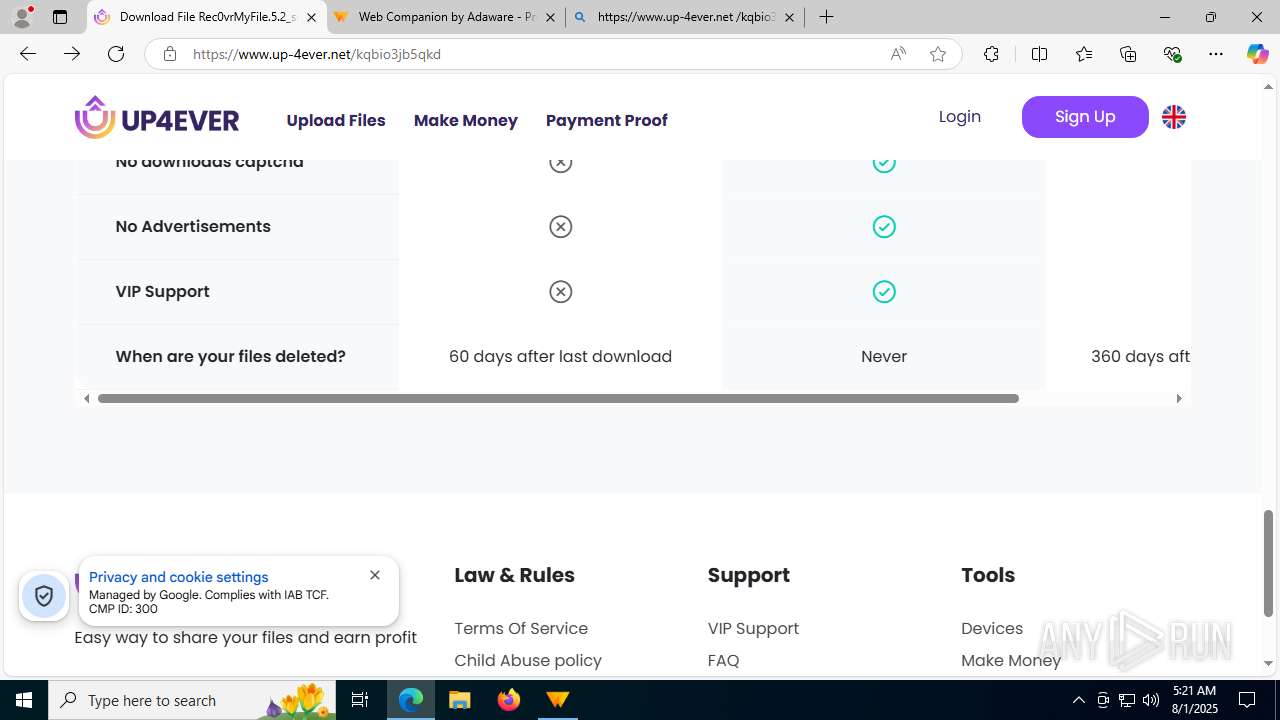Screen dimensions: 1280x720
Task: Click the Sign Up button
Action: point(1085,117)
